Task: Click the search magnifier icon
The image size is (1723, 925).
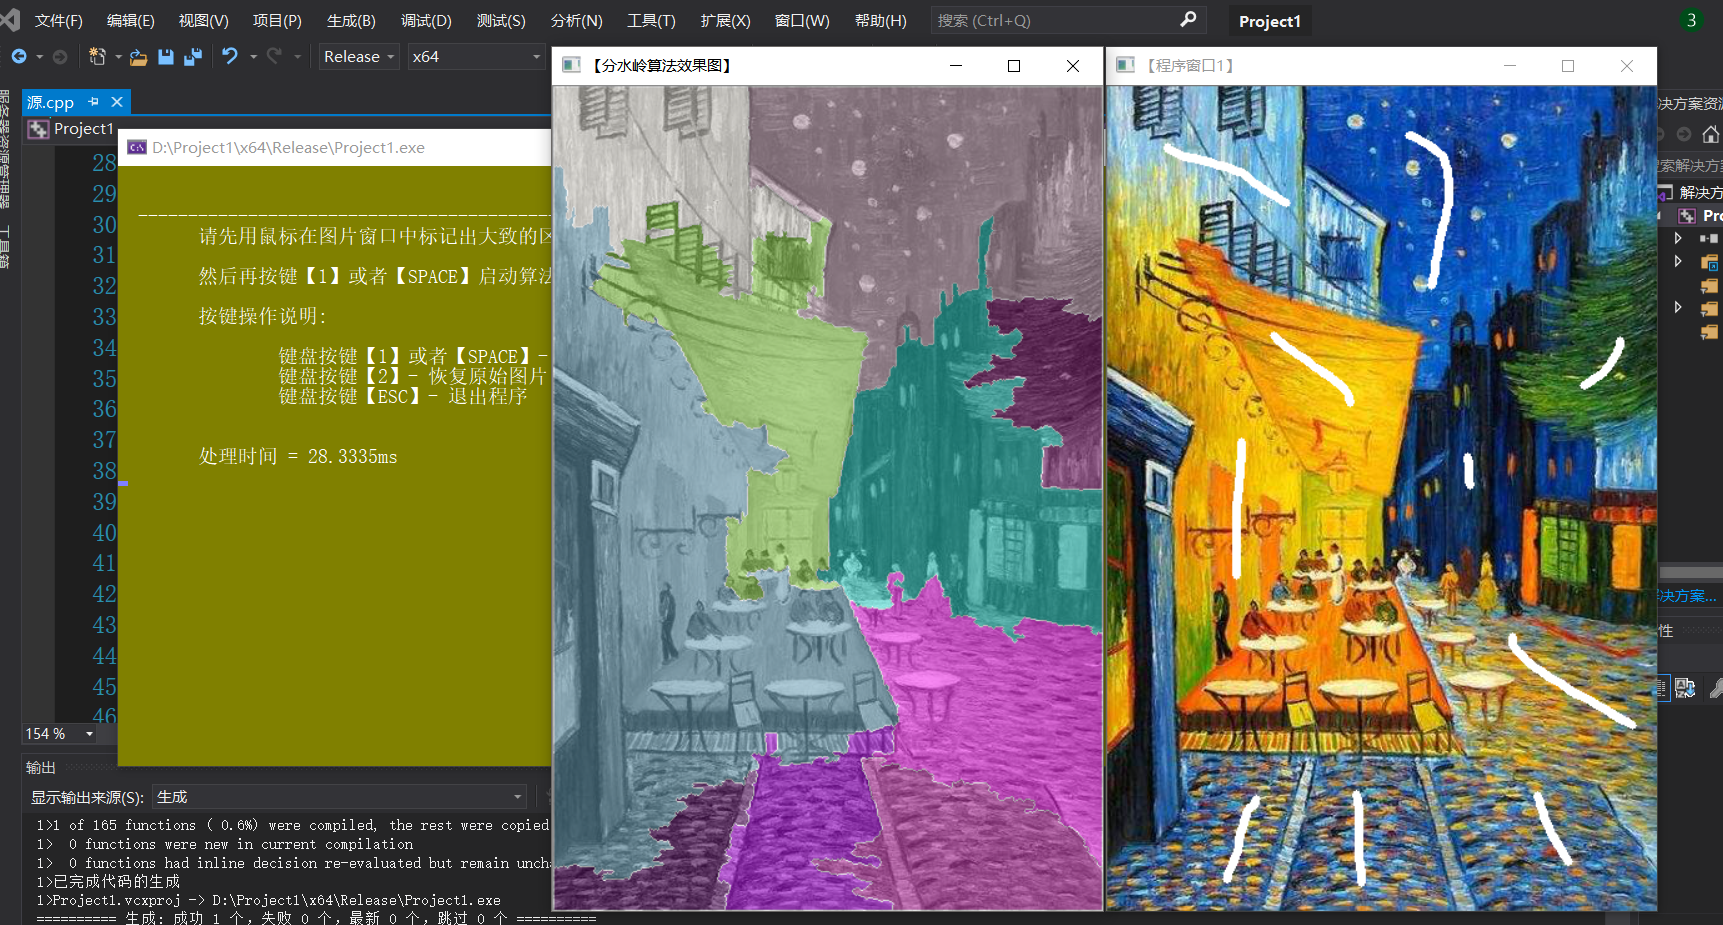Action: tap(1188, 19)
